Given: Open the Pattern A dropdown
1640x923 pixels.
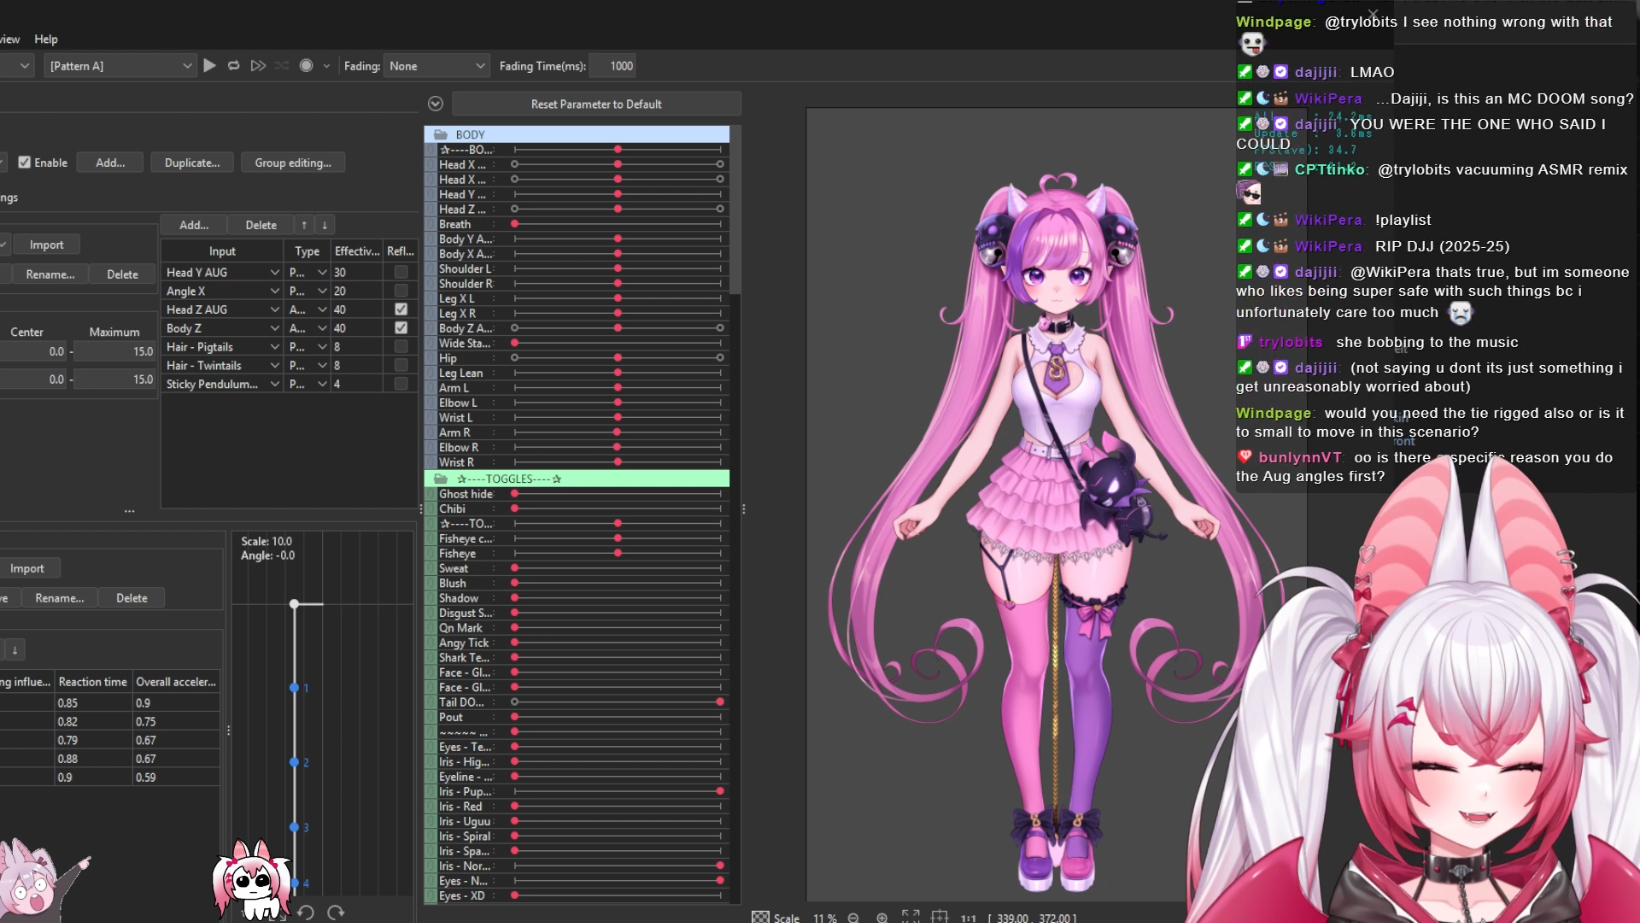Looking at the screenshot, I should 120,66.
